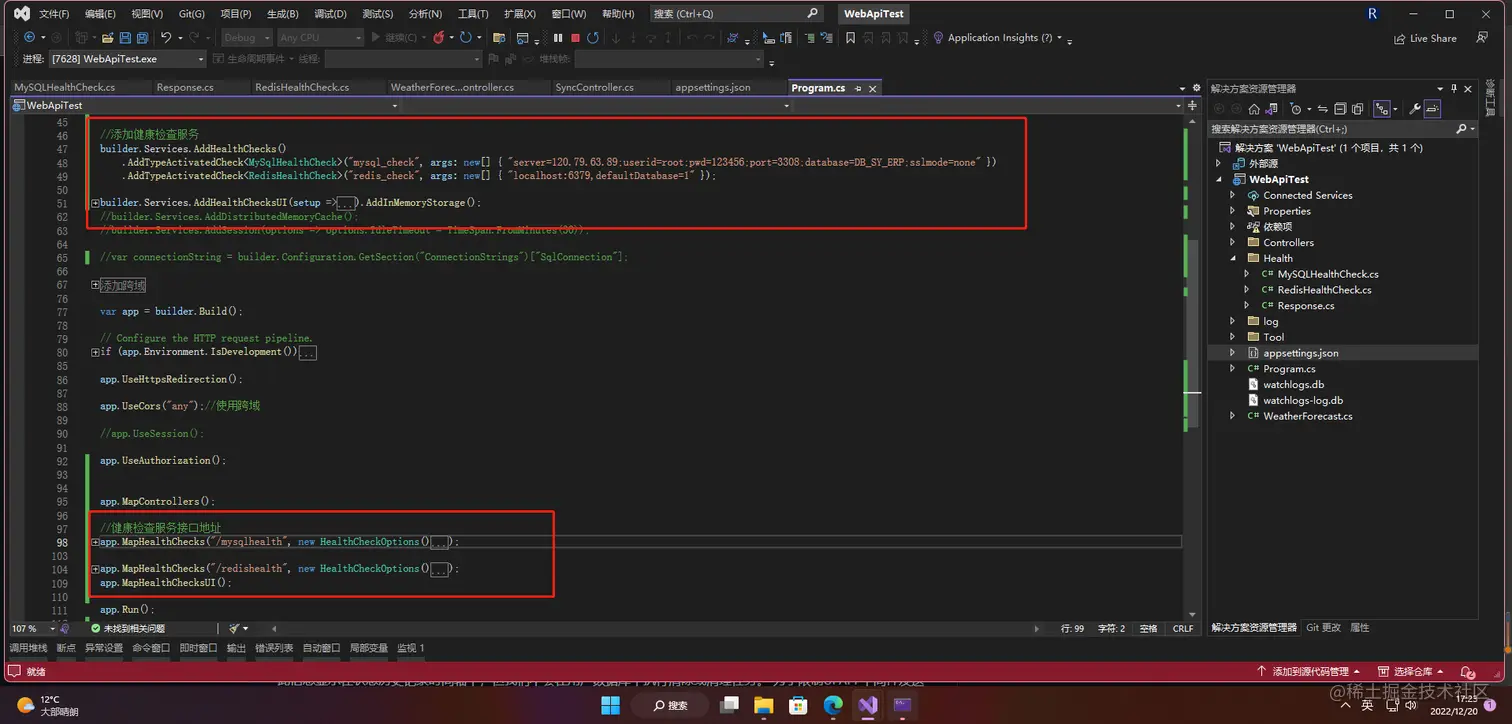Click the Live Share icon
Viewport: 1512px width, 724px height.
[1400, 38]
